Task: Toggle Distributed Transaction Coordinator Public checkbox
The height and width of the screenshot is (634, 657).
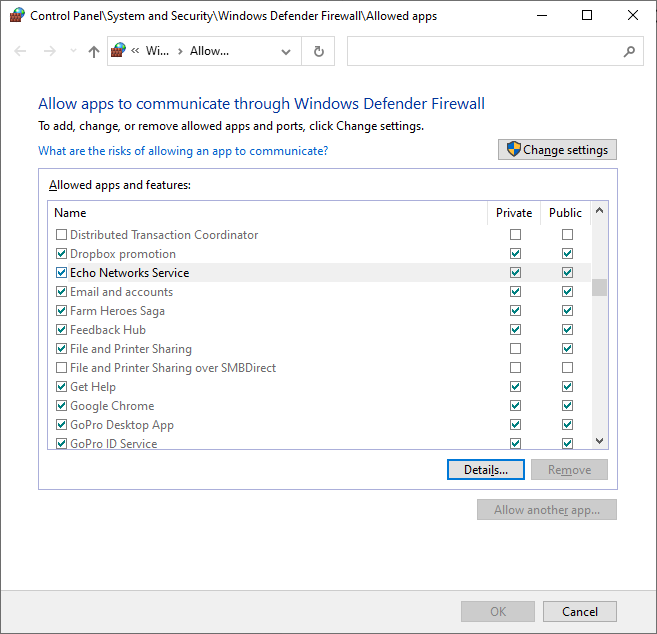Action: tap(567, 234)
